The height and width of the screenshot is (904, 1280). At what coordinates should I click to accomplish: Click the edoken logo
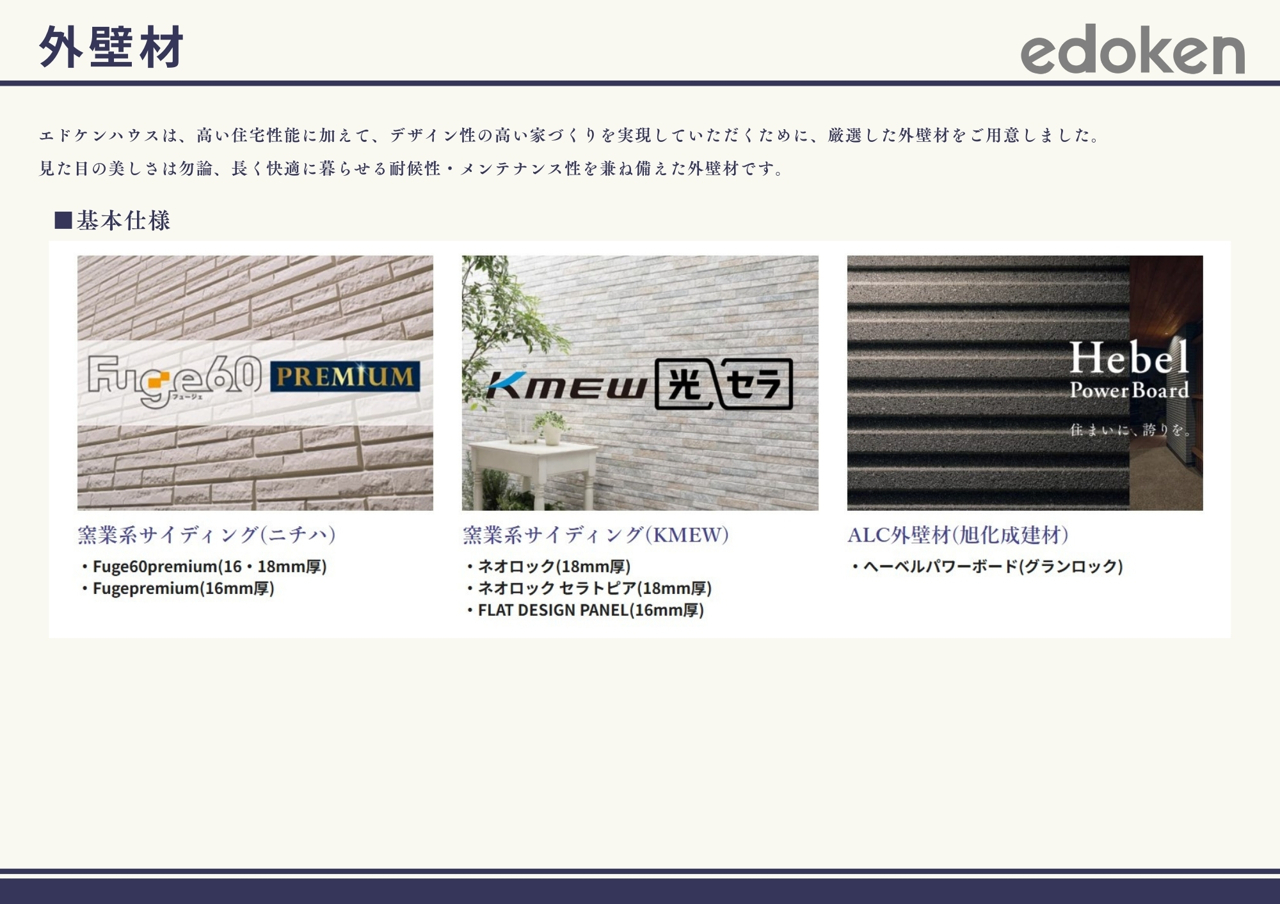[x=1132, y=50]
